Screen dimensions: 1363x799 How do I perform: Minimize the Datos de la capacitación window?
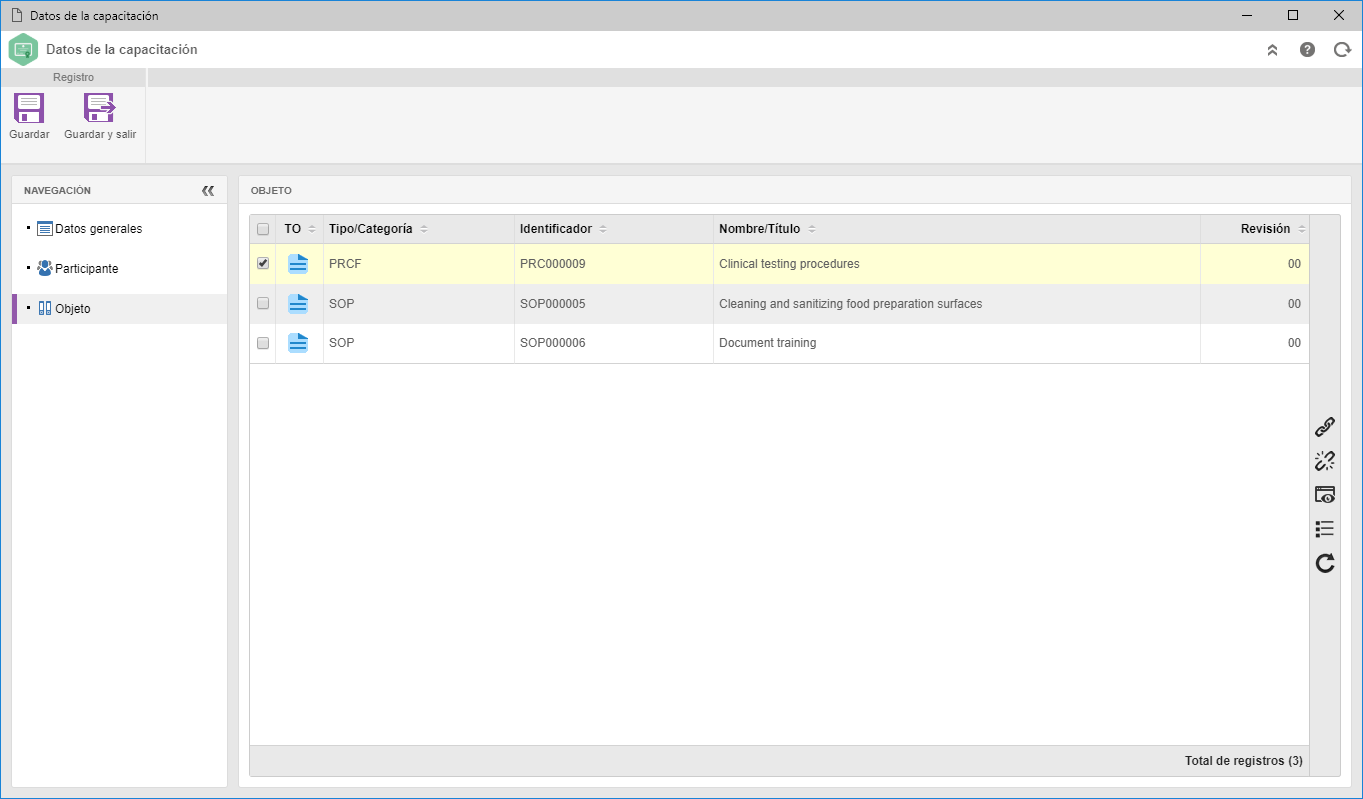click(1247, 15)
